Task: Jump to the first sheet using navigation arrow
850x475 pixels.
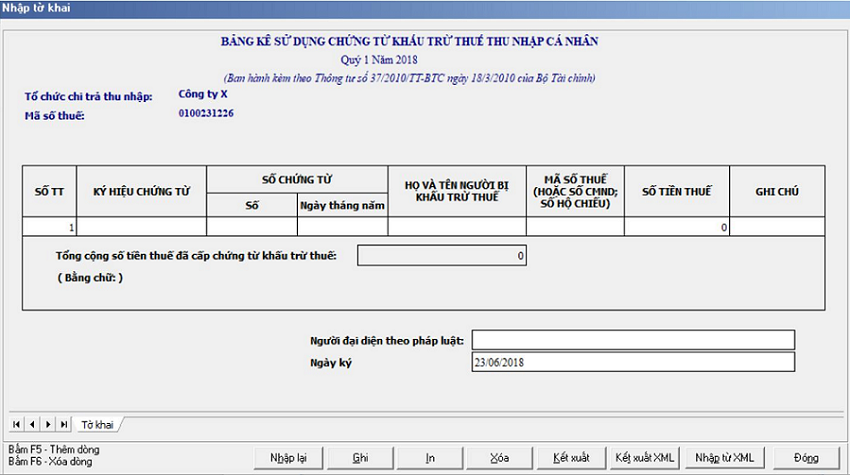Action: coord(16,425)
